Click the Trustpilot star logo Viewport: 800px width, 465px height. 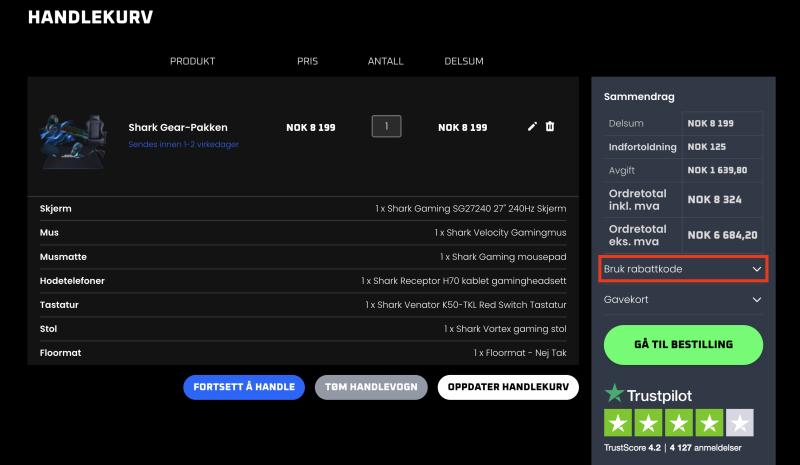click(614, 394)
